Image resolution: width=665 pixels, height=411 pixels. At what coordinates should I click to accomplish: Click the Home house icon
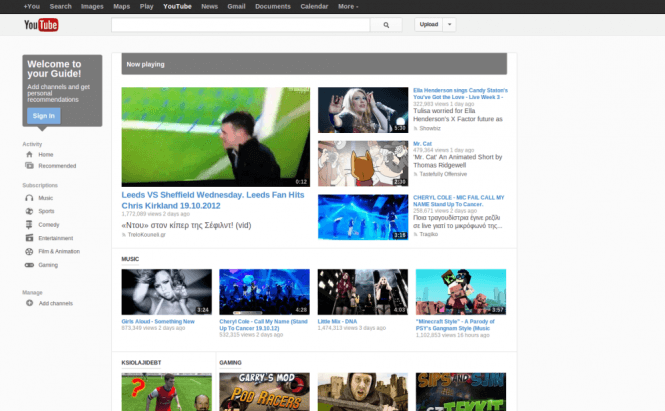tap(29, 154)
